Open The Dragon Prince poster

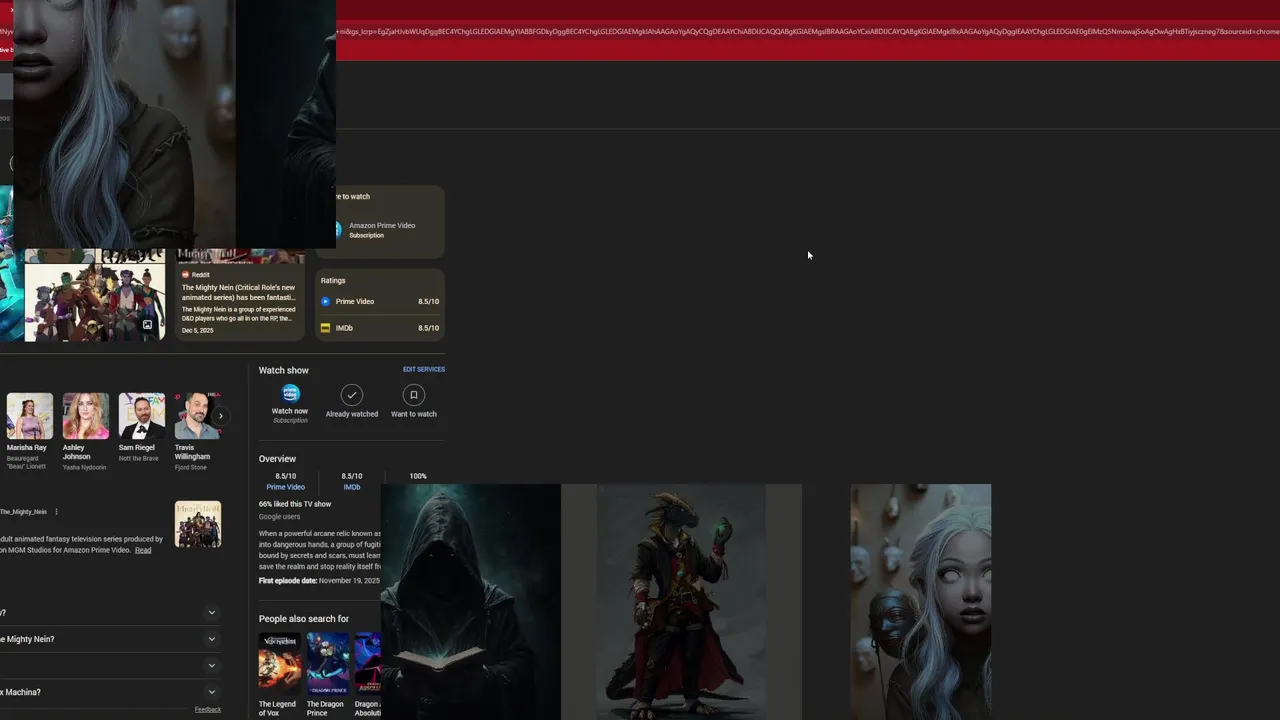327,662
